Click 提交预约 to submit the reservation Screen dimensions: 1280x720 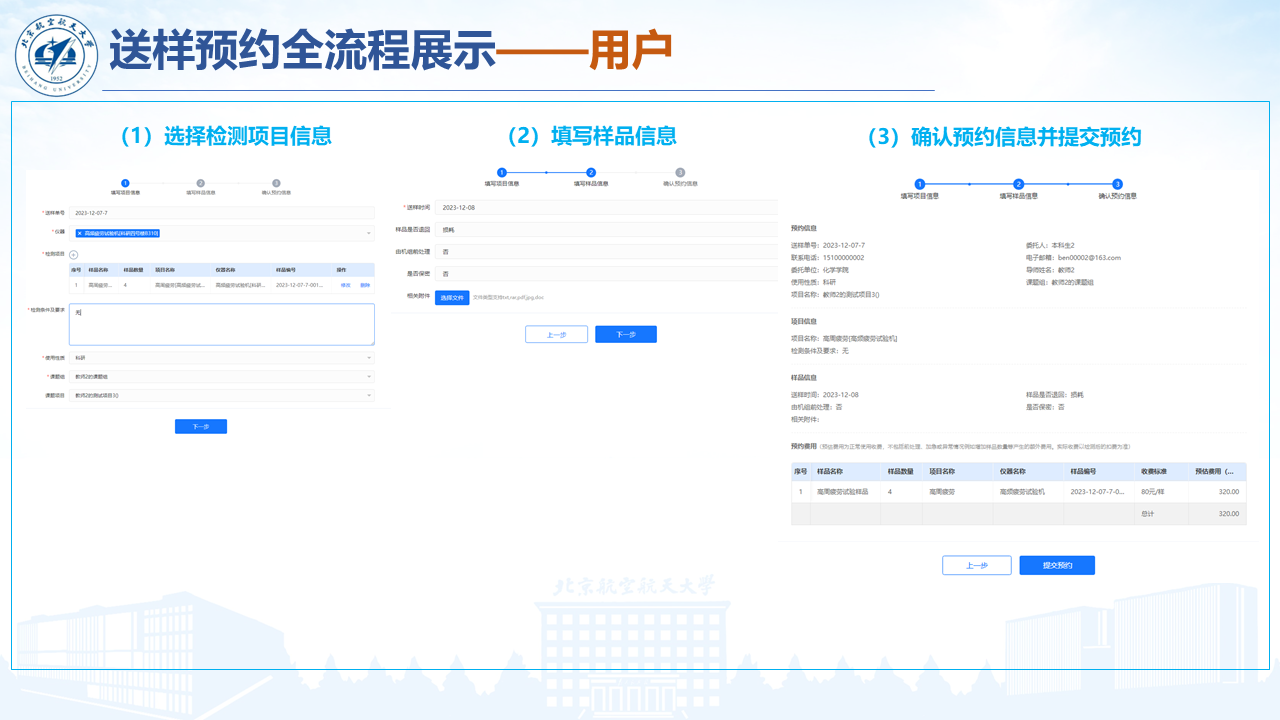1057,565
